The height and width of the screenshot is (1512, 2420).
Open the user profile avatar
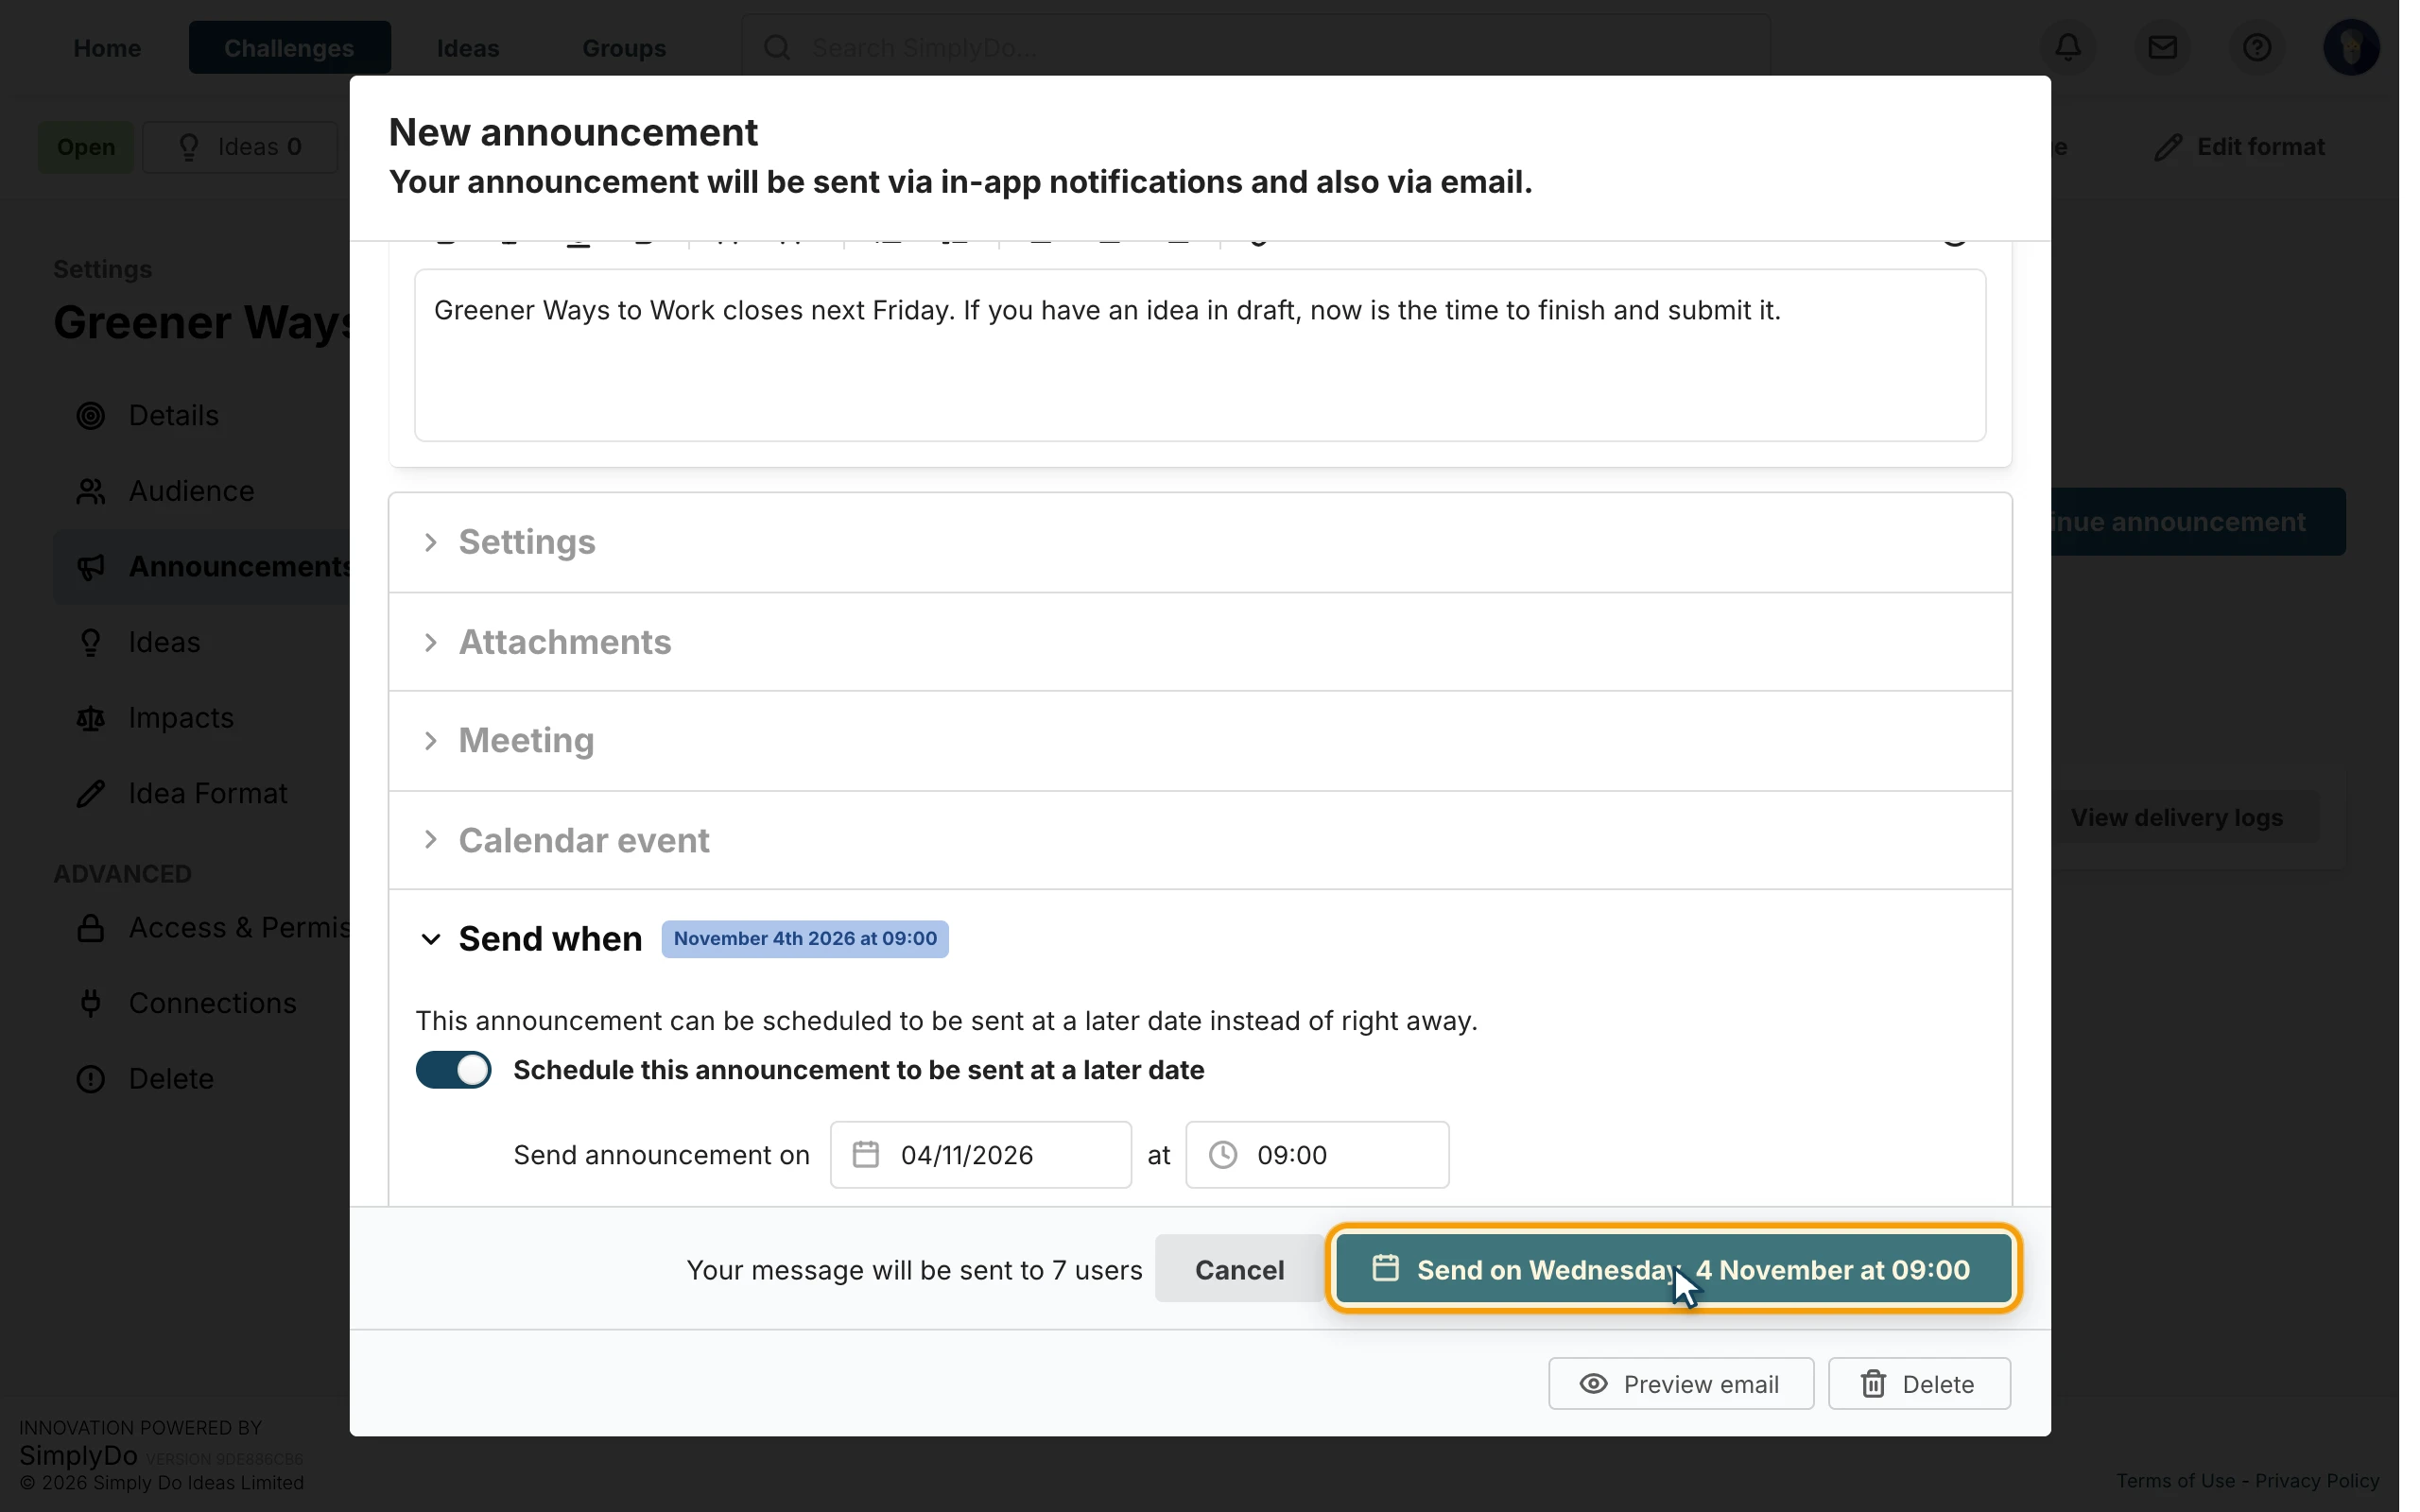tap(2350, 47)
